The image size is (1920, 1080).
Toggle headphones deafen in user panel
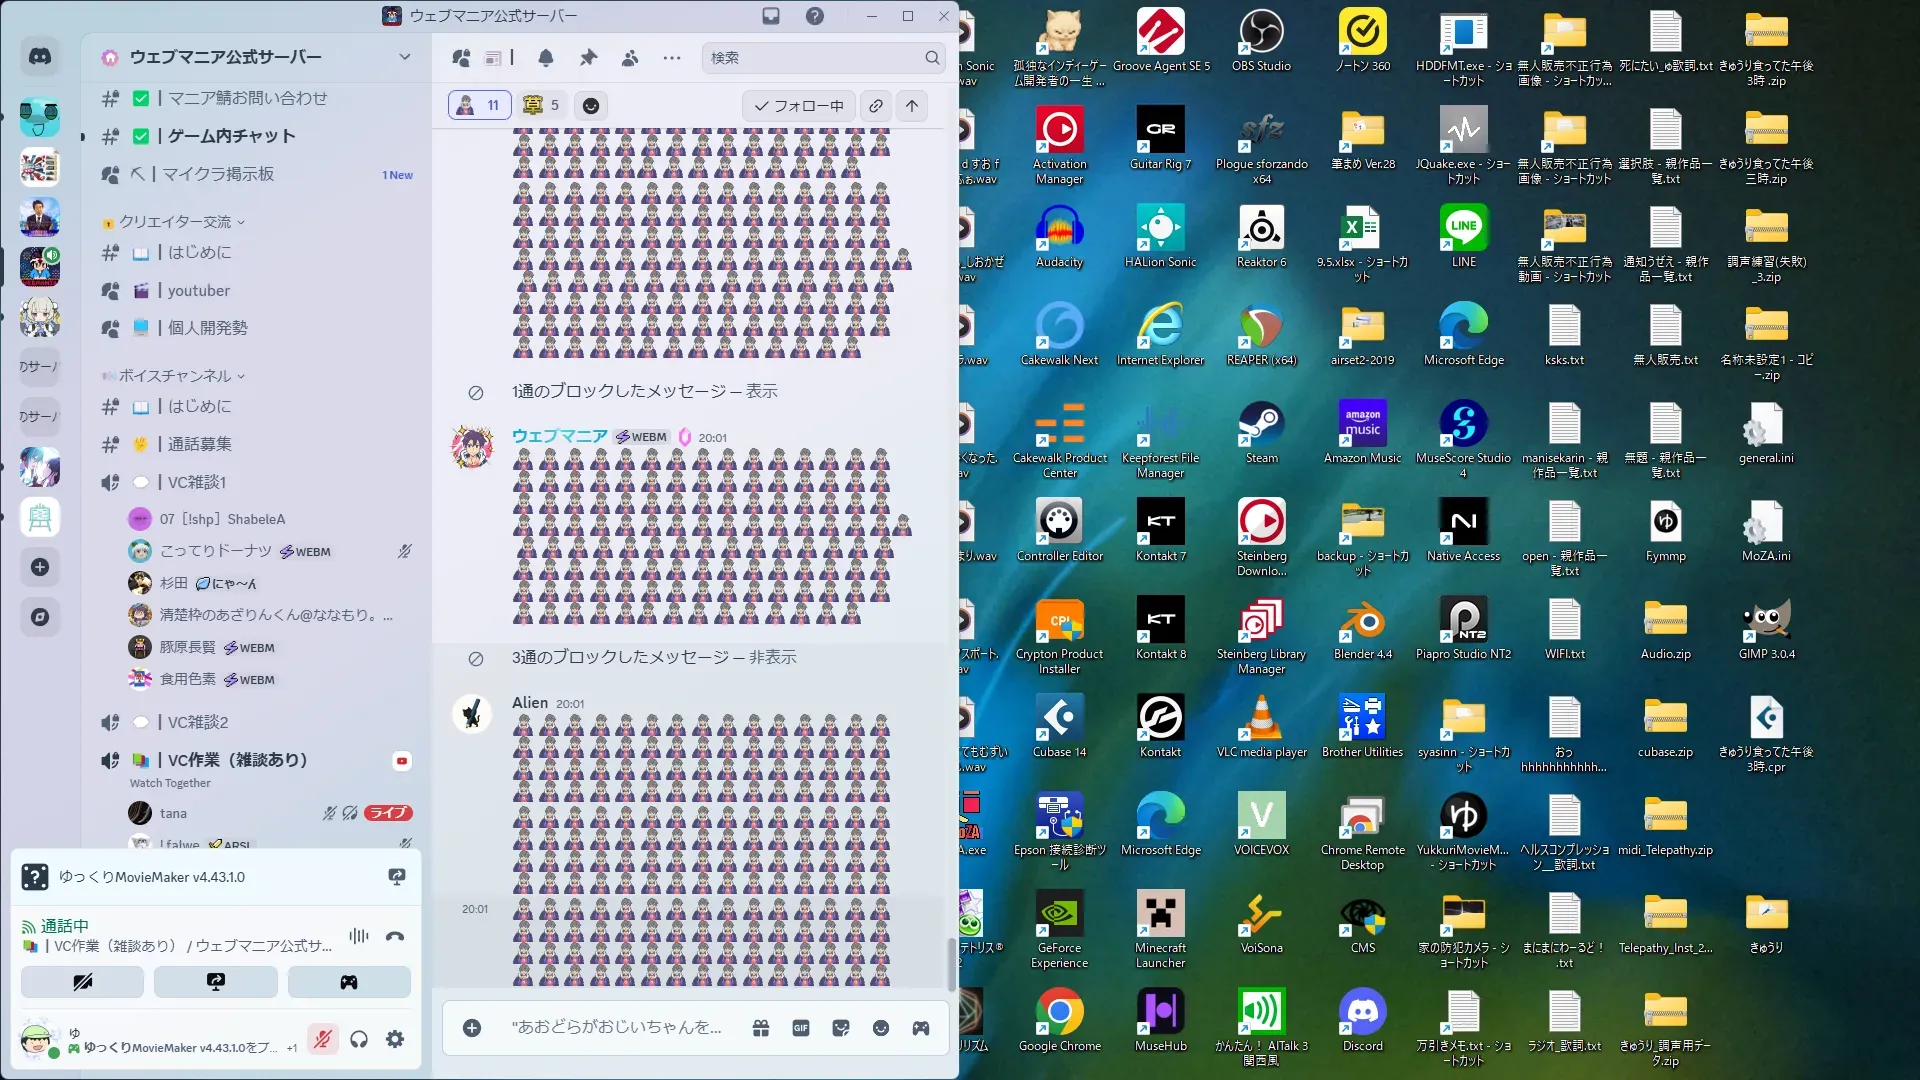[359, 1039]
